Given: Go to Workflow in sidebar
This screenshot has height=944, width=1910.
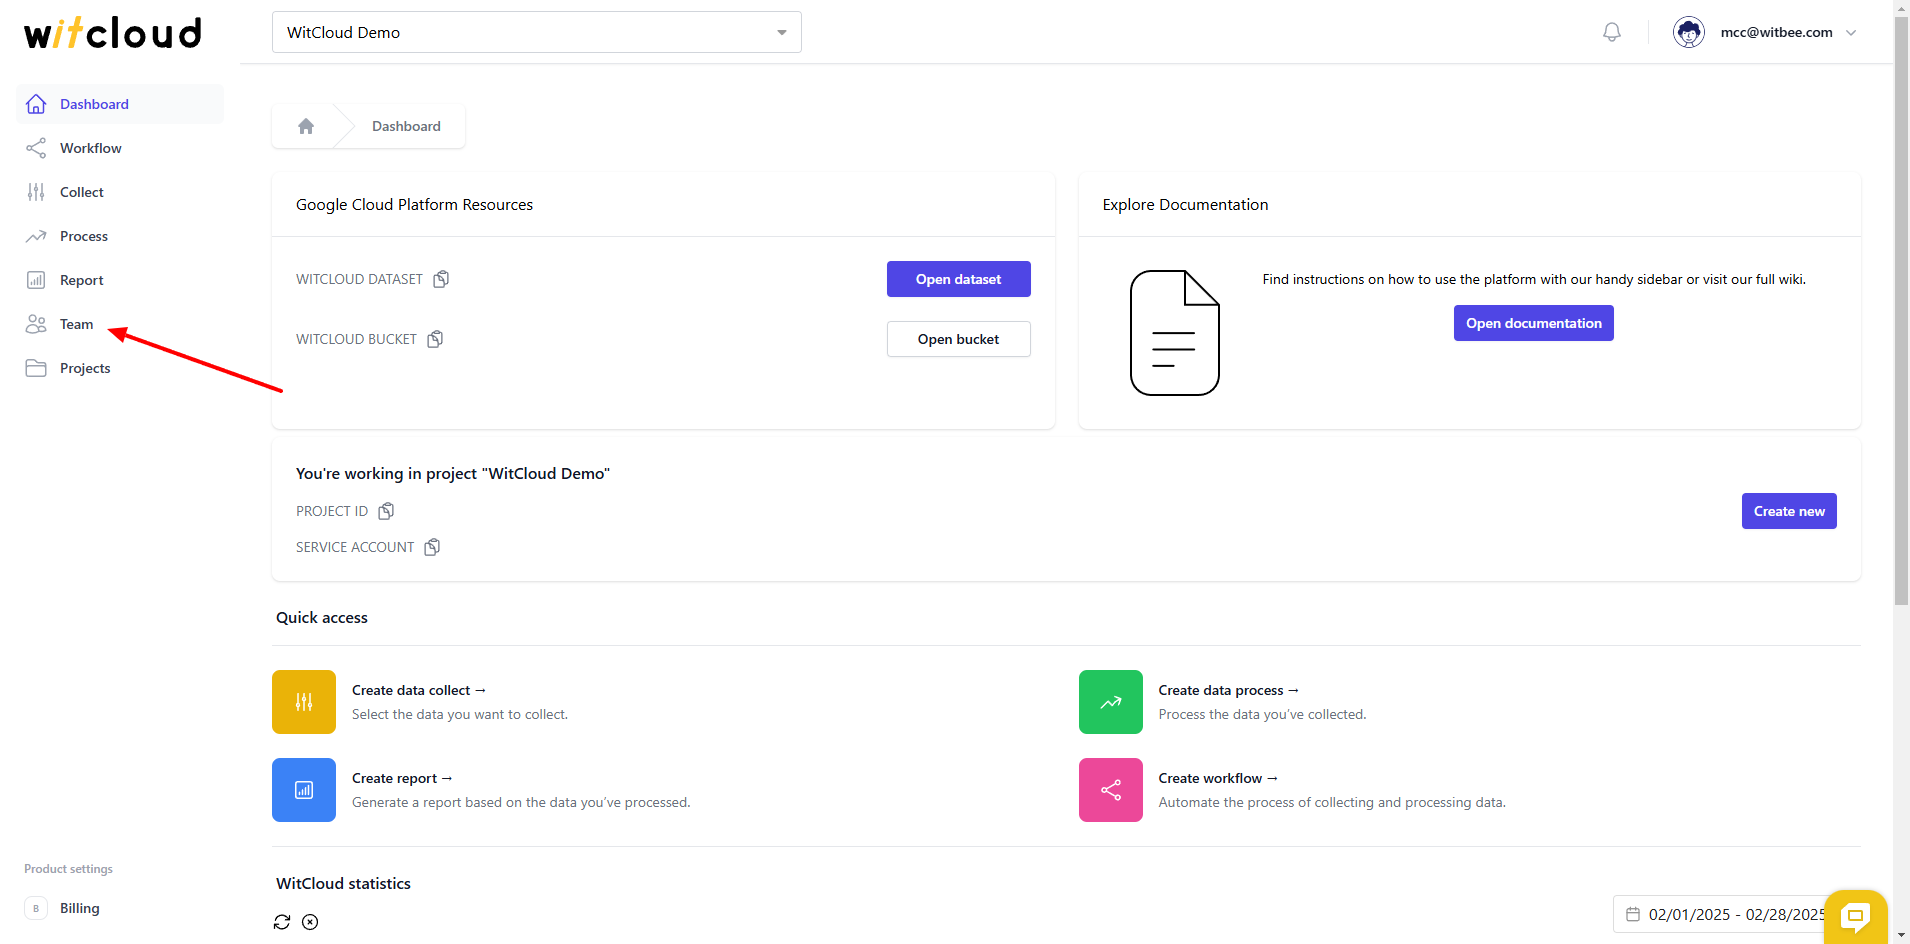Looking at the screenshot, I should tap(120, 148).
